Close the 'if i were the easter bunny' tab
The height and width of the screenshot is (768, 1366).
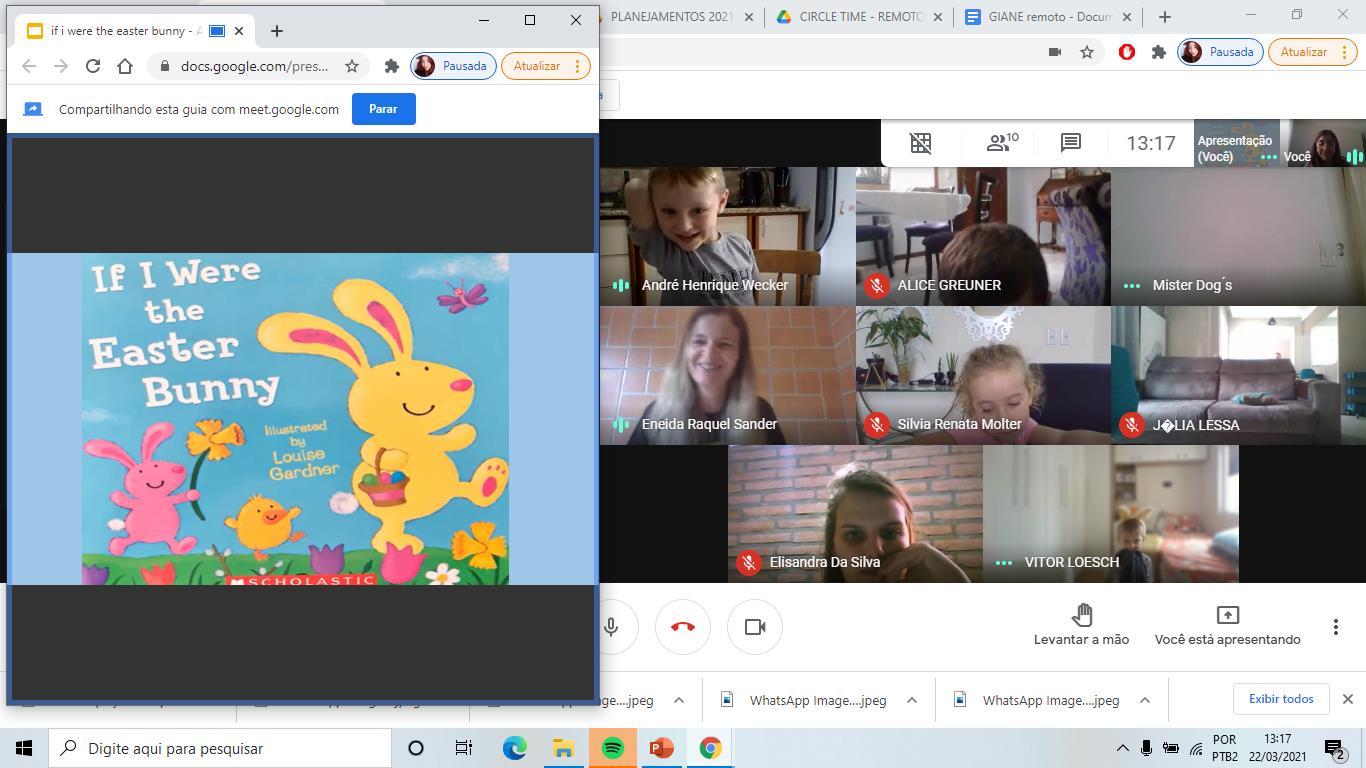click(x=239, y=31)
